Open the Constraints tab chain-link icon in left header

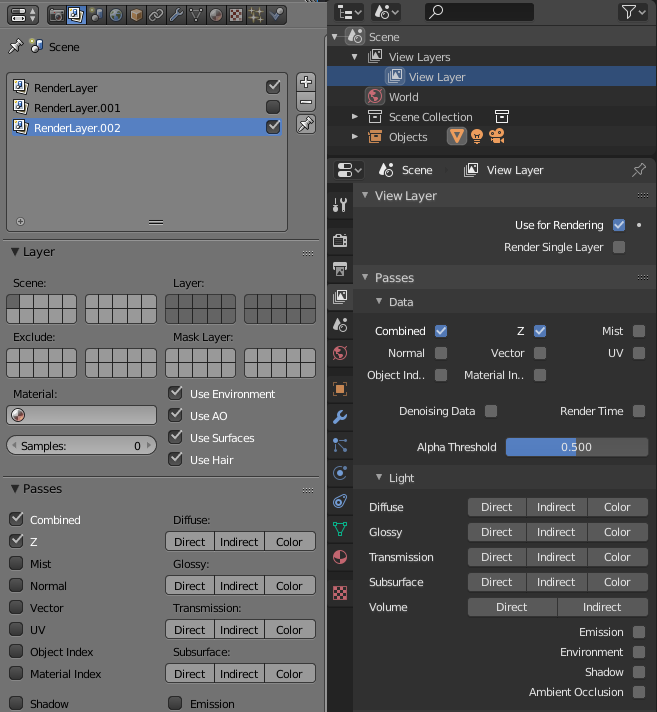[156, 15]
